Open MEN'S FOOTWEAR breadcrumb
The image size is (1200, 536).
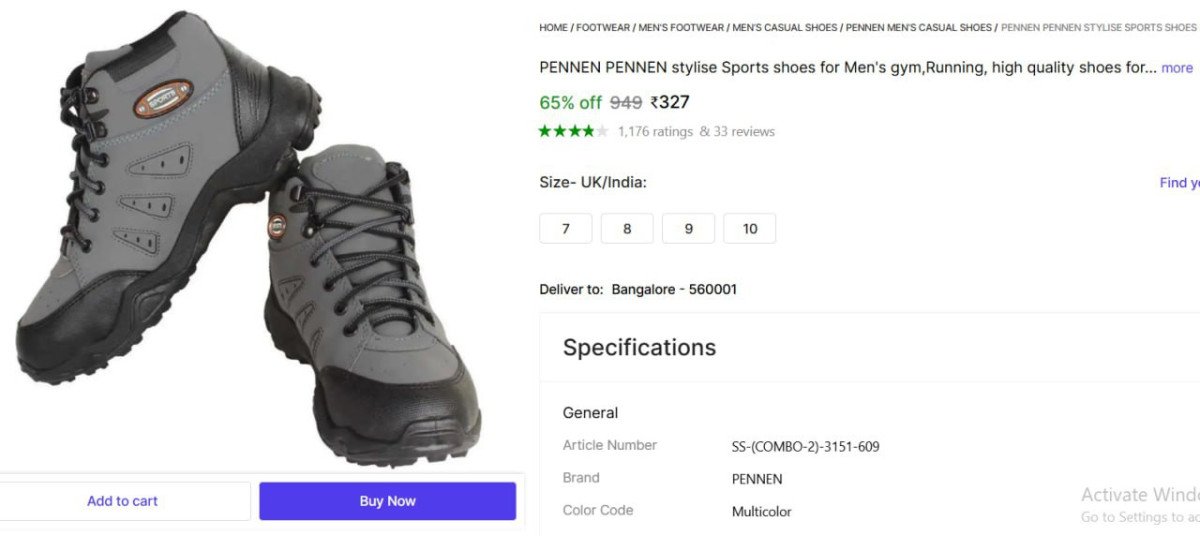[680, 28]
